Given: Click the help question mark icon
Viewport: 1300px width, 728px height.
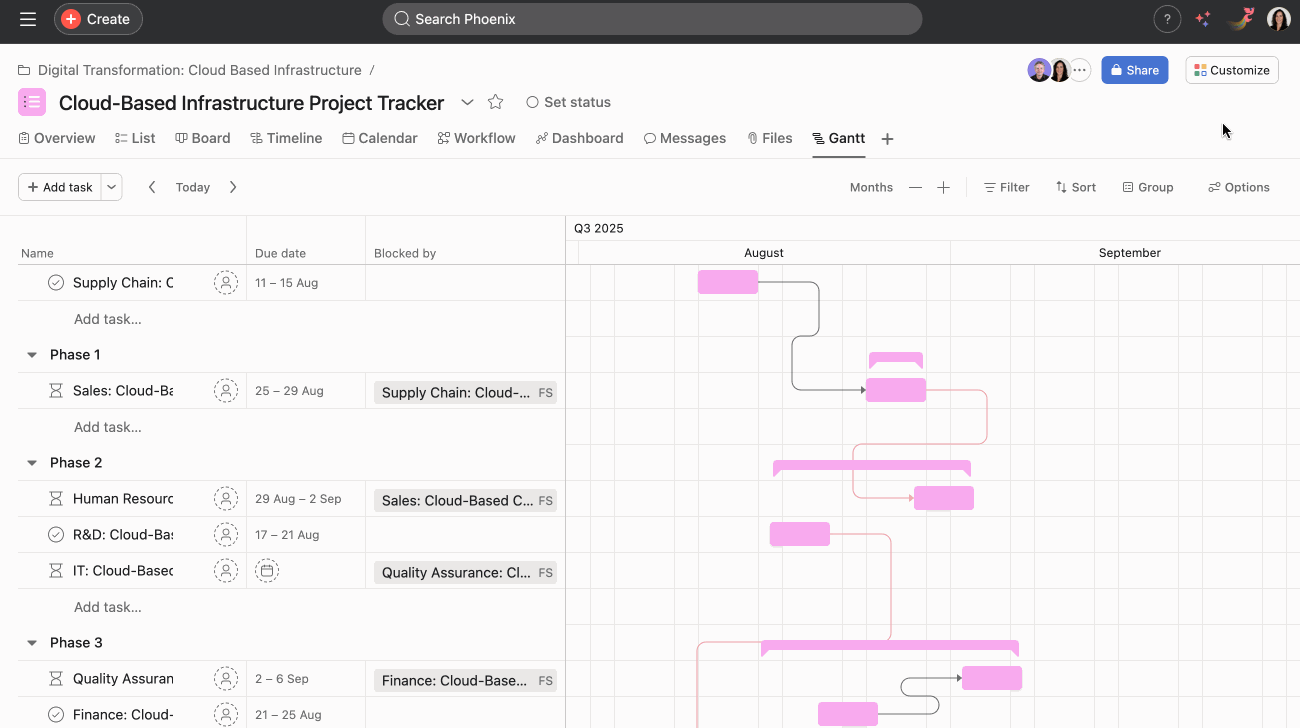Looking at the screenshot, I should (x=1167, y=19).
